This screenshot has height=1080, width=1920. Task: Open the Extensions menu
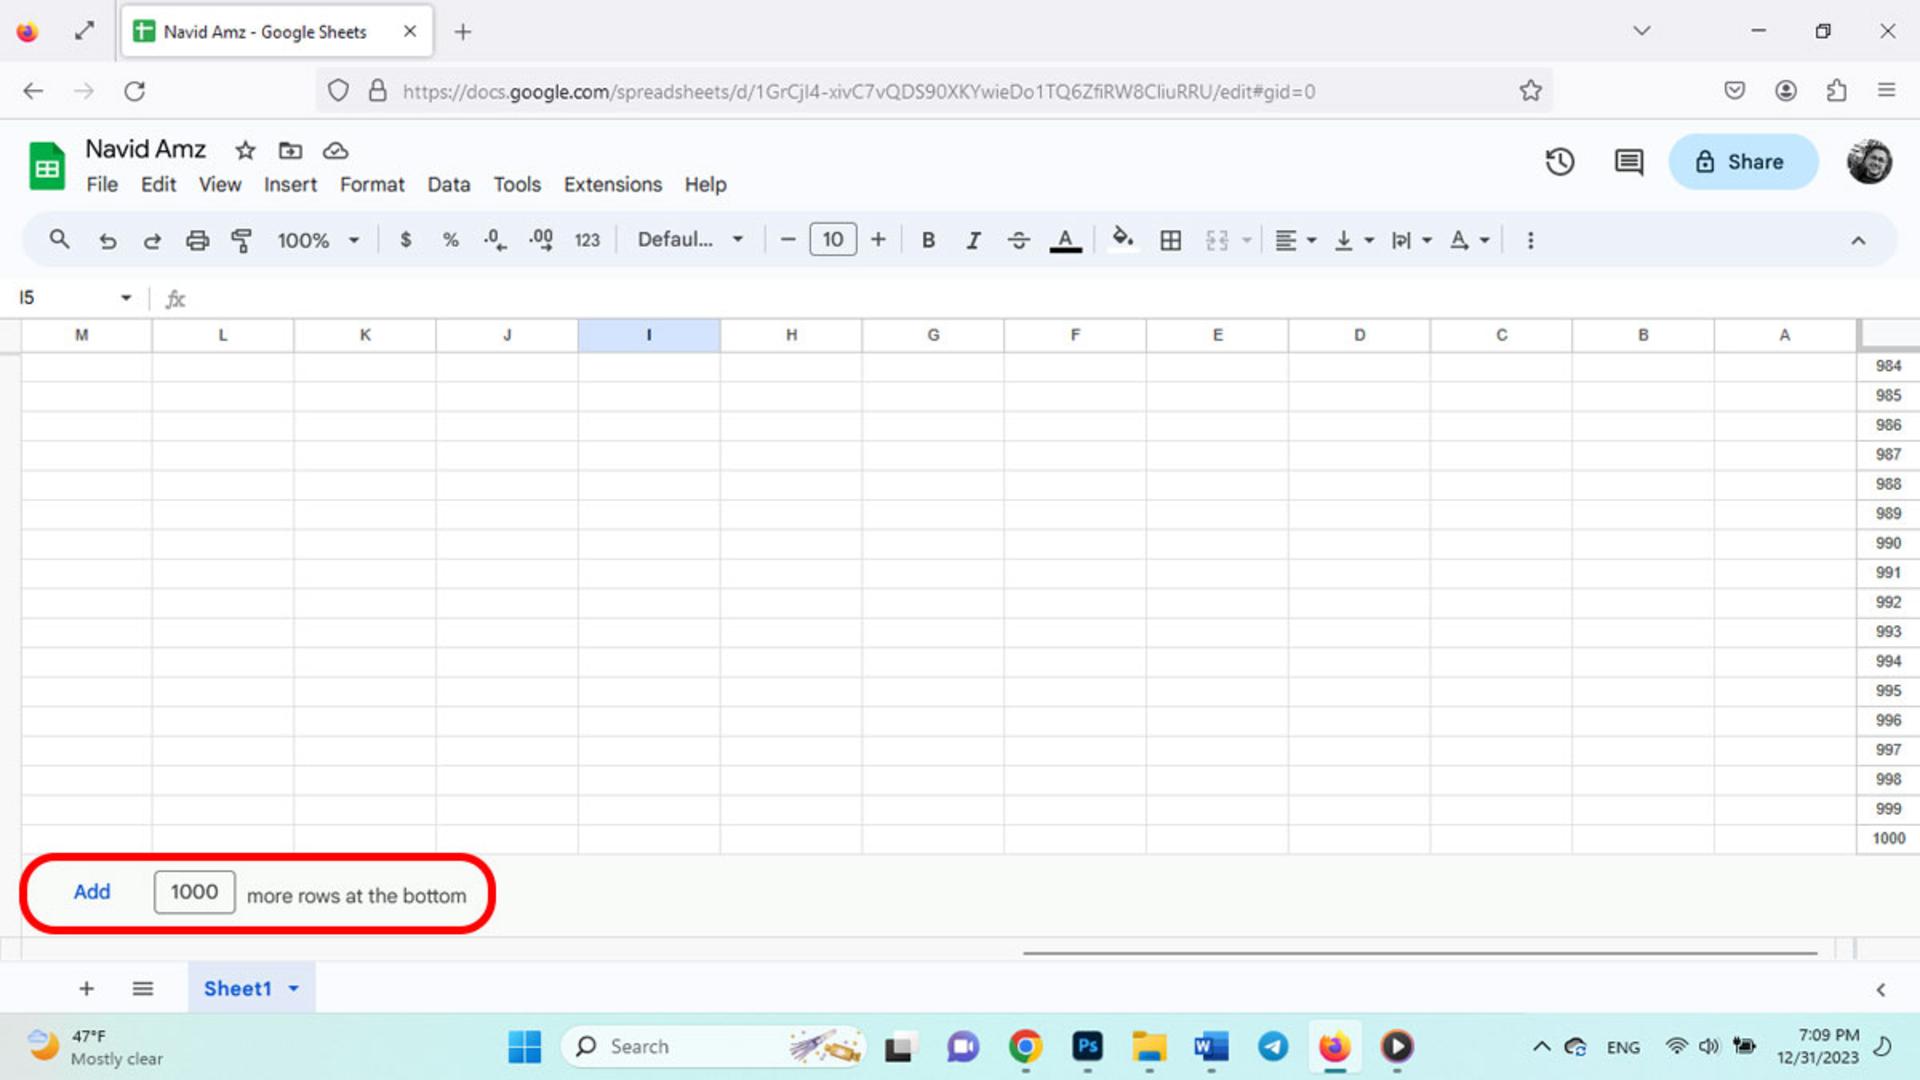613,184
